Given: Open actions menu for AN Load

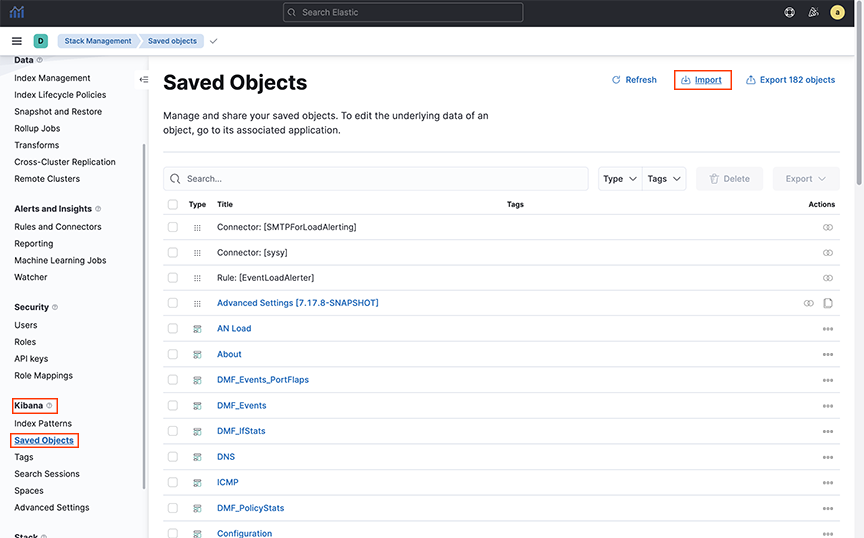Looking at the screenshot, I should click(x=828, y=329).
